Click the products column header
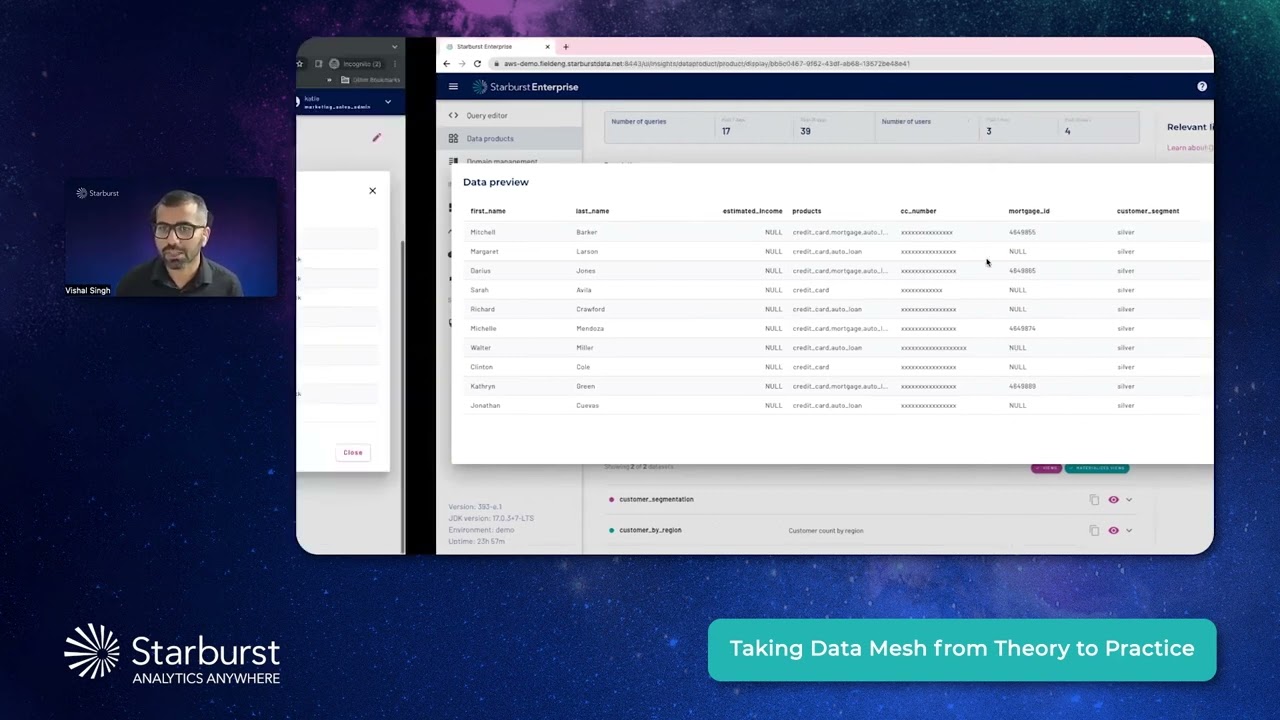 click(x=807, y=211)
